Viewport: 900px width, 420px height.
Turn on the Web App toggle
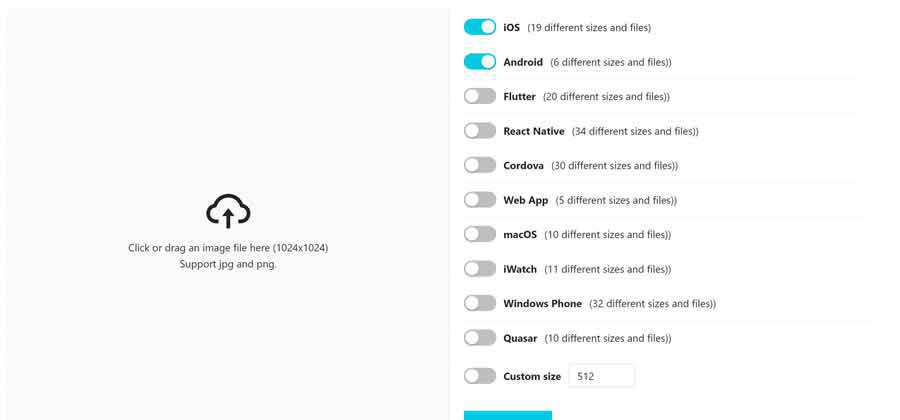click(x=480, y=200)
